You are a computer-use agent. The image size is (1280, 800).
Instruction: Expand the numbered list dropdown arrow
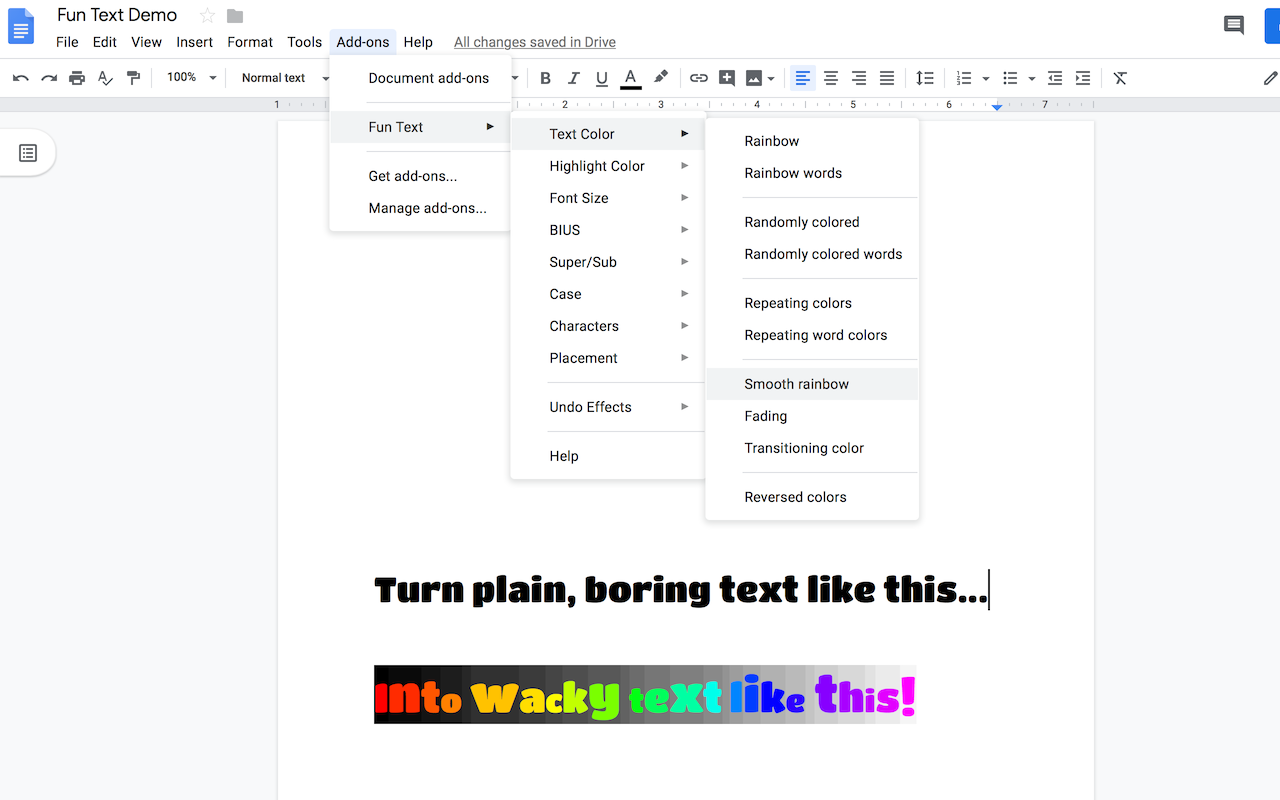986,78
